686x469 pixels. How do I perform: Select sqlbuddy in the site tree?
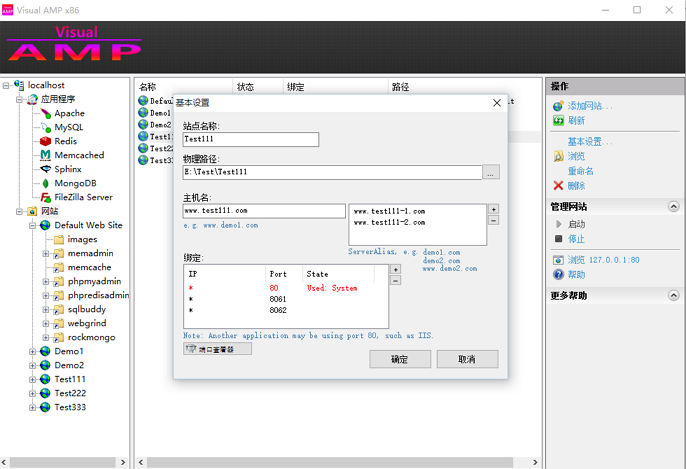(x=87, y=309)
